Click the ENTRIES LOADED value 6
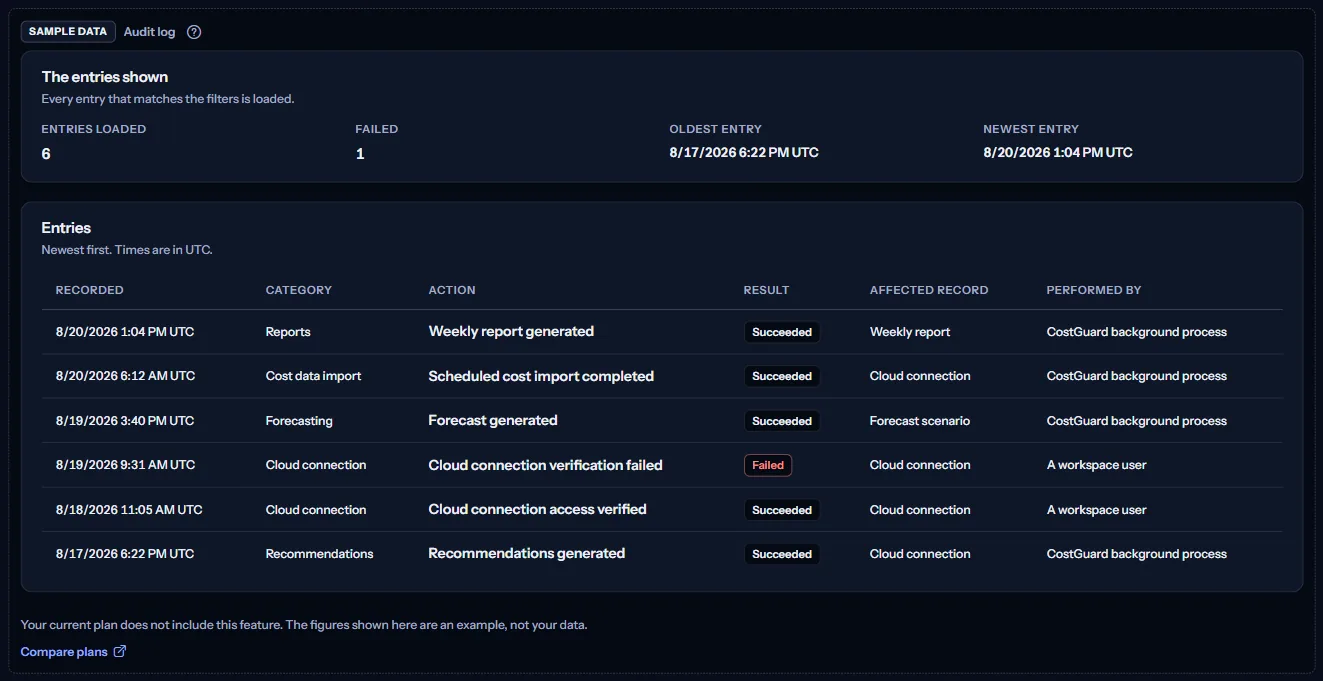Screen dimensions: 1323x681 tap(46, 154)
